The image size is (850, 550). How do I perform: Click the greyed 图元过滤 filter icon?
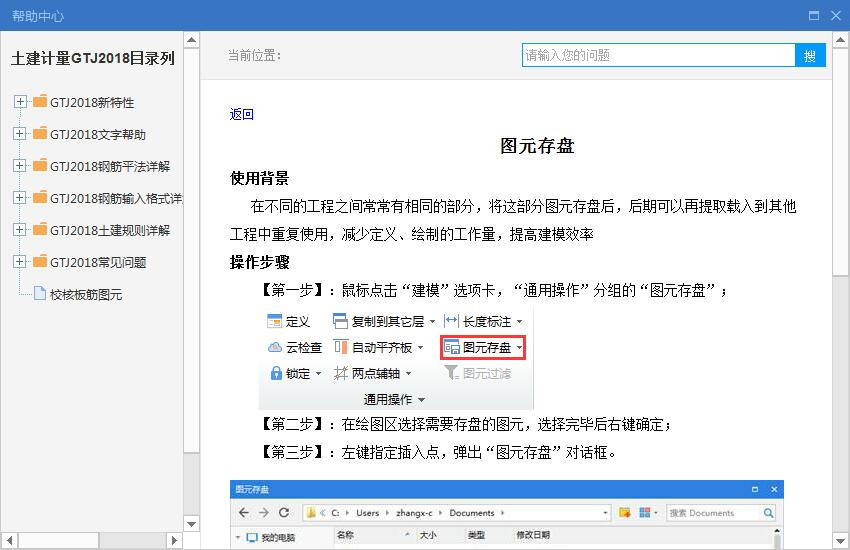pos(451,373)
